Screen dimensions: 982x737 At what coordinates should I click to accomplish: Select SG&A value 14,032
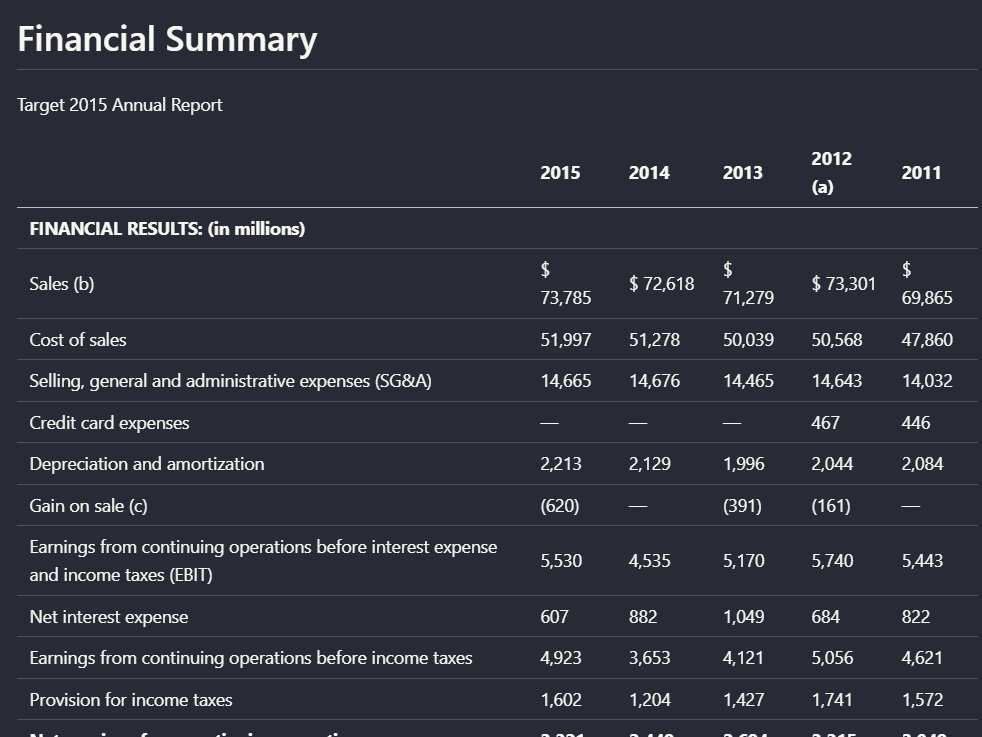(x=927, y=381)
